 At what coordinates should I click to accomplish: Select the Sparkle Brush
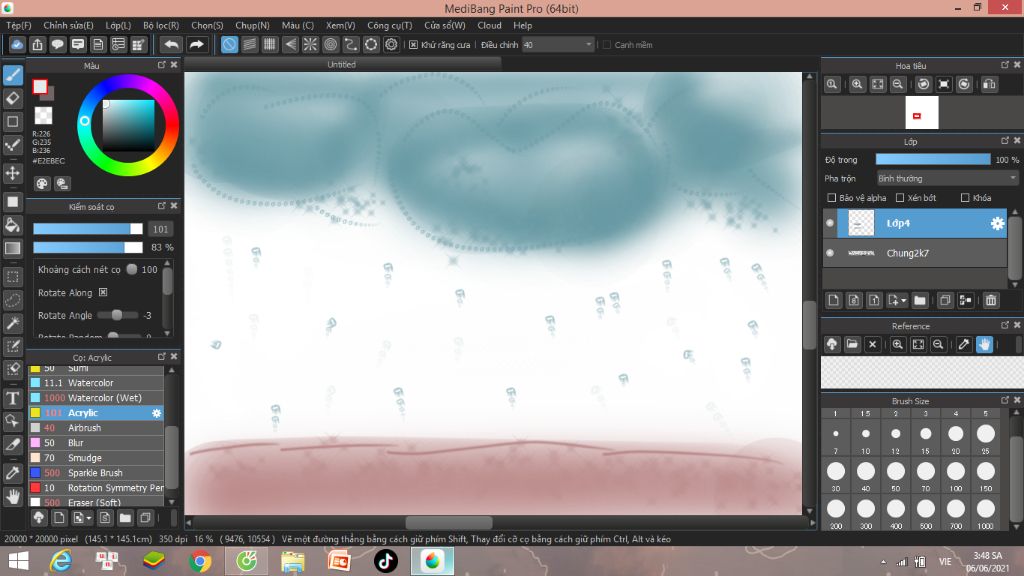96,473
